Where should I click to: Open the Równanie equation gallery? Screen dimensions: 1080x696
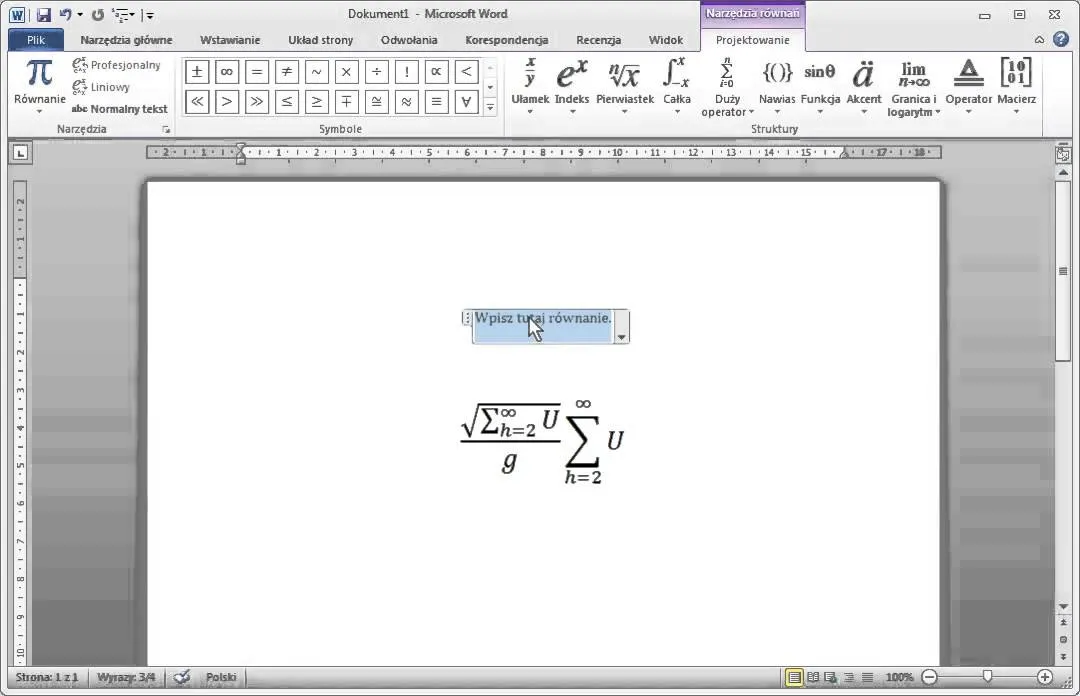(x=39, y=85)
